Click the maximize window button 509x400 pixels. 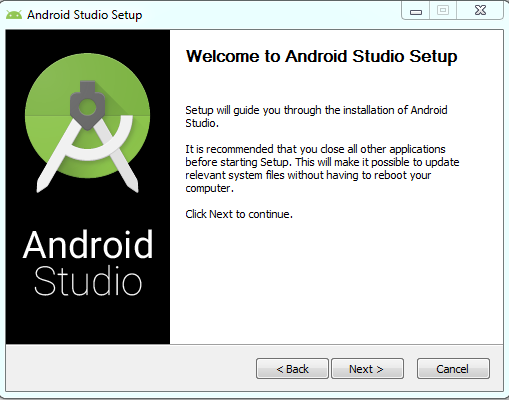pyautogui.click(x=443, y=11)
